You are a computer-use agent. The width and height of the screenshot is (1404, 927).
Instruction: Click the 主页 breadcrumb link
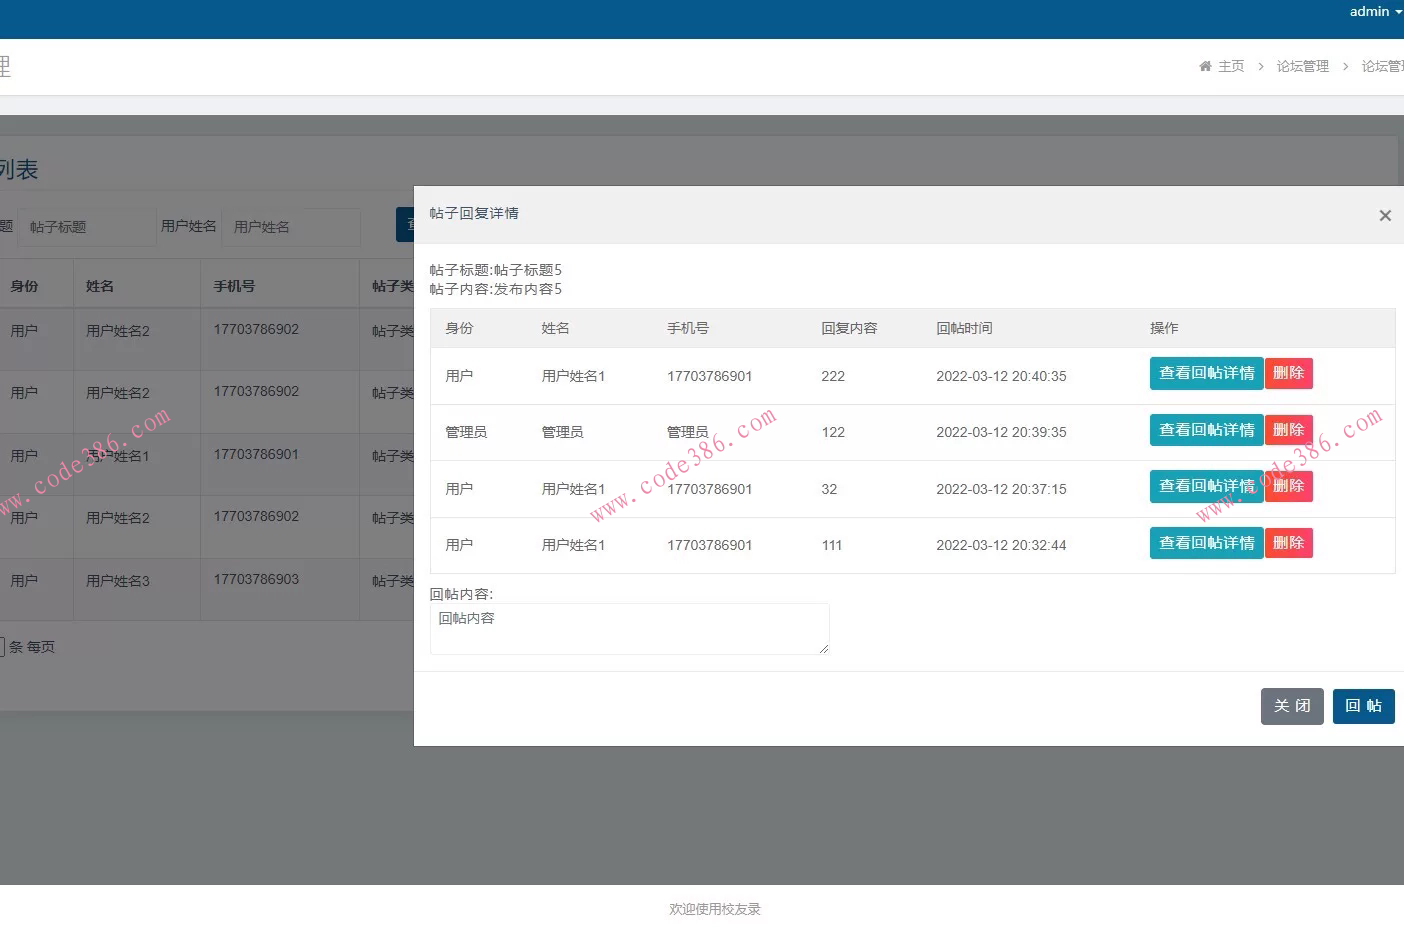click(x=1231, y=66)
